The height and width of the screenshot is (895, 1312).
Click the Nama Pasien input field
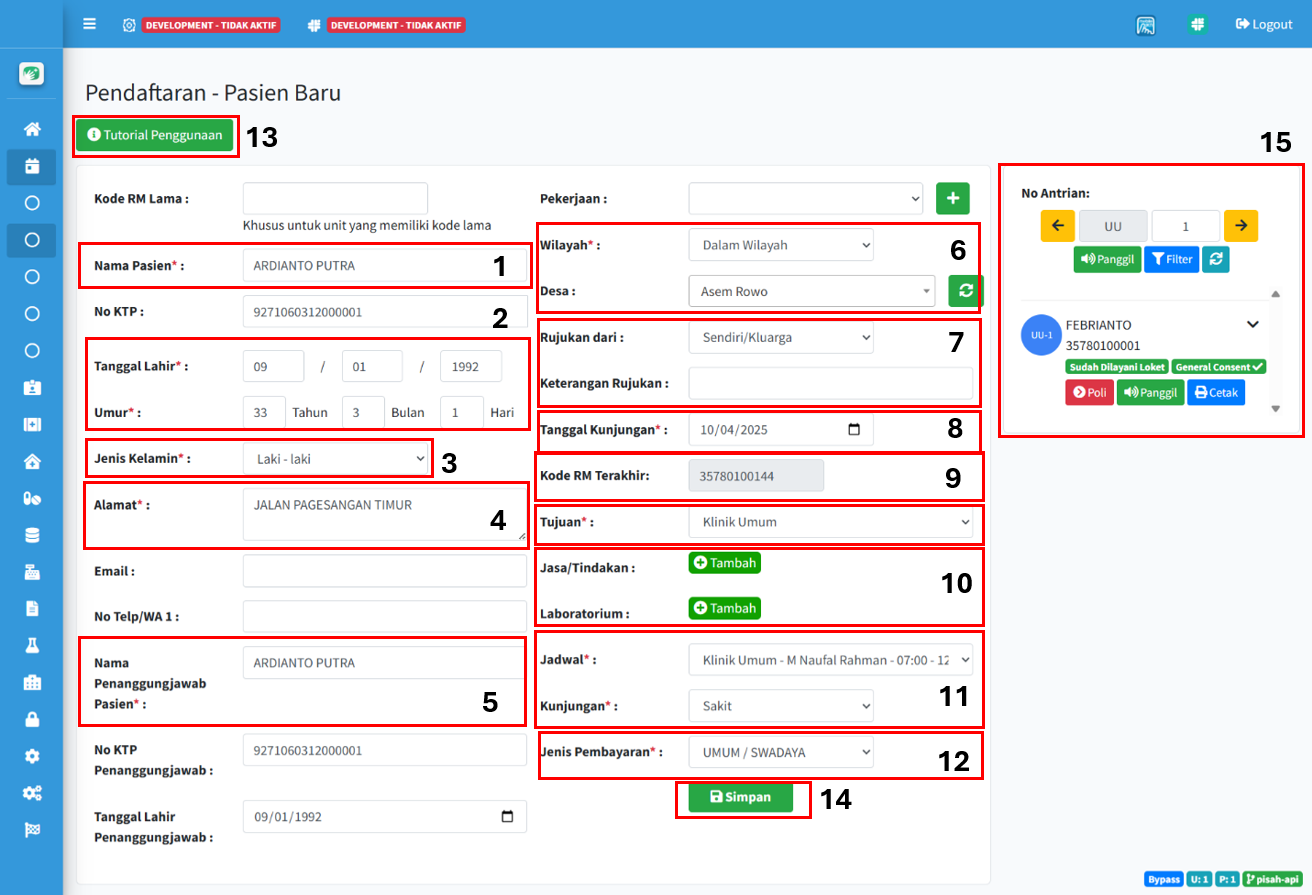(x=384, y=266)
